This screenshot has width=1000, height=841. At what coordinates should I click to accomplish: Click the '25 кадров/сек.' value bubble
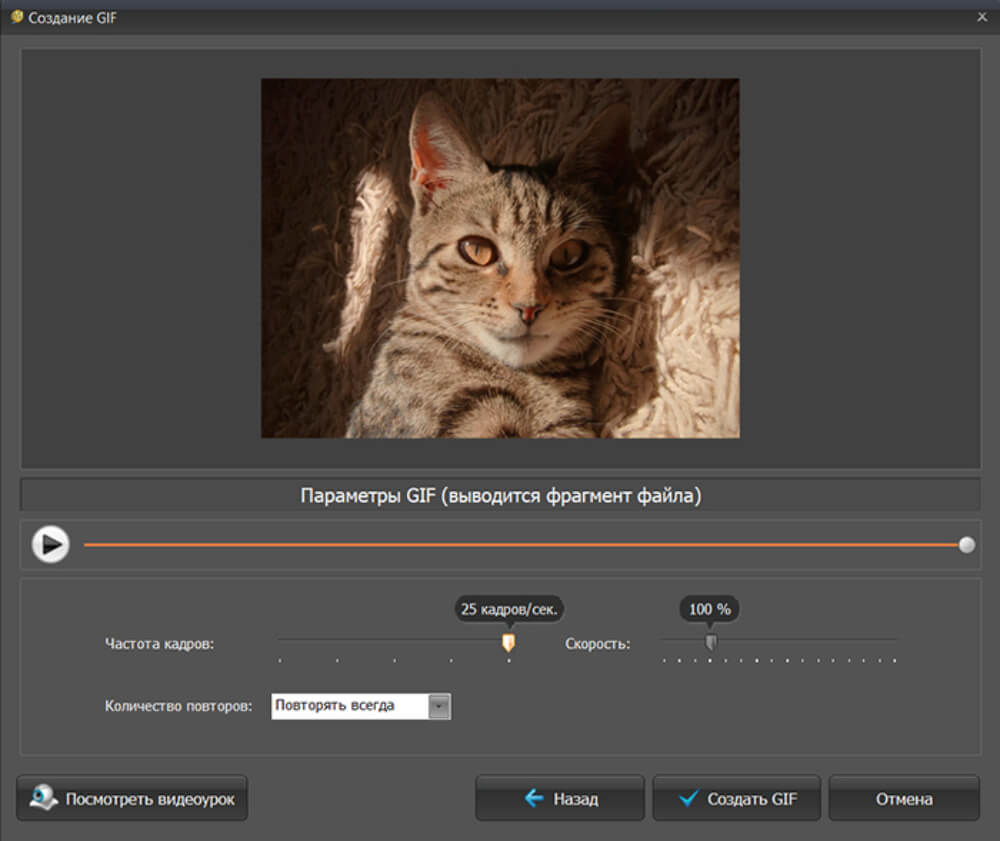[509, 608]
